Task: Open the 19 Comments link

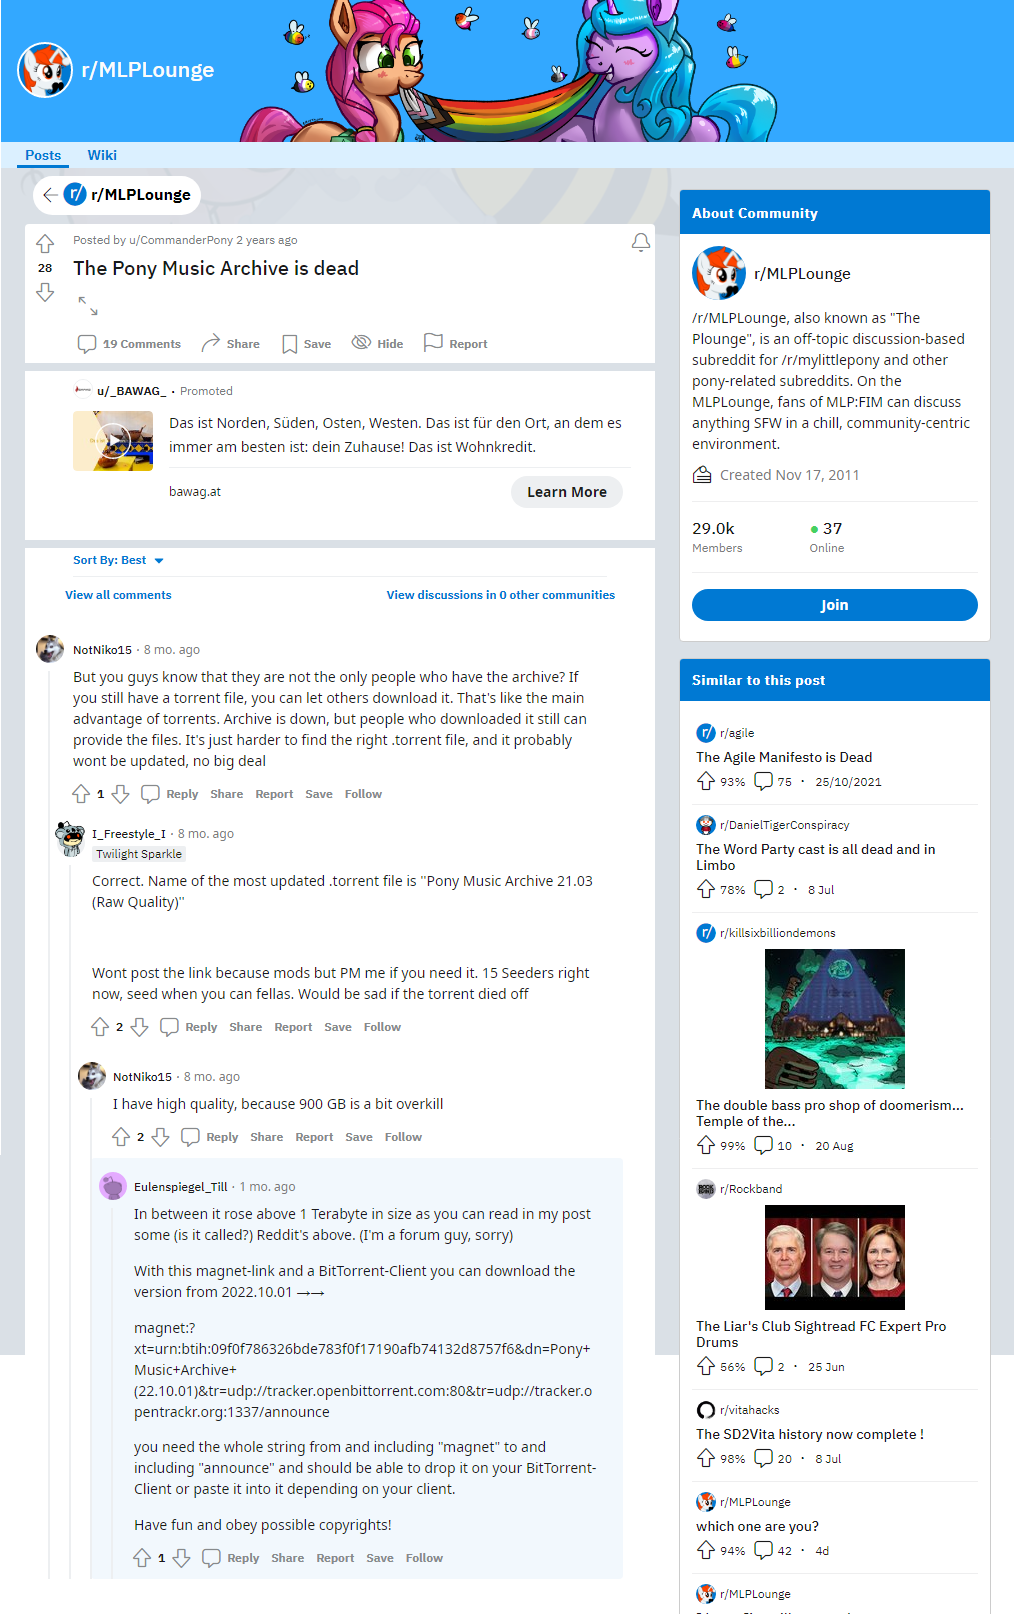Action: tap(130, 344)
